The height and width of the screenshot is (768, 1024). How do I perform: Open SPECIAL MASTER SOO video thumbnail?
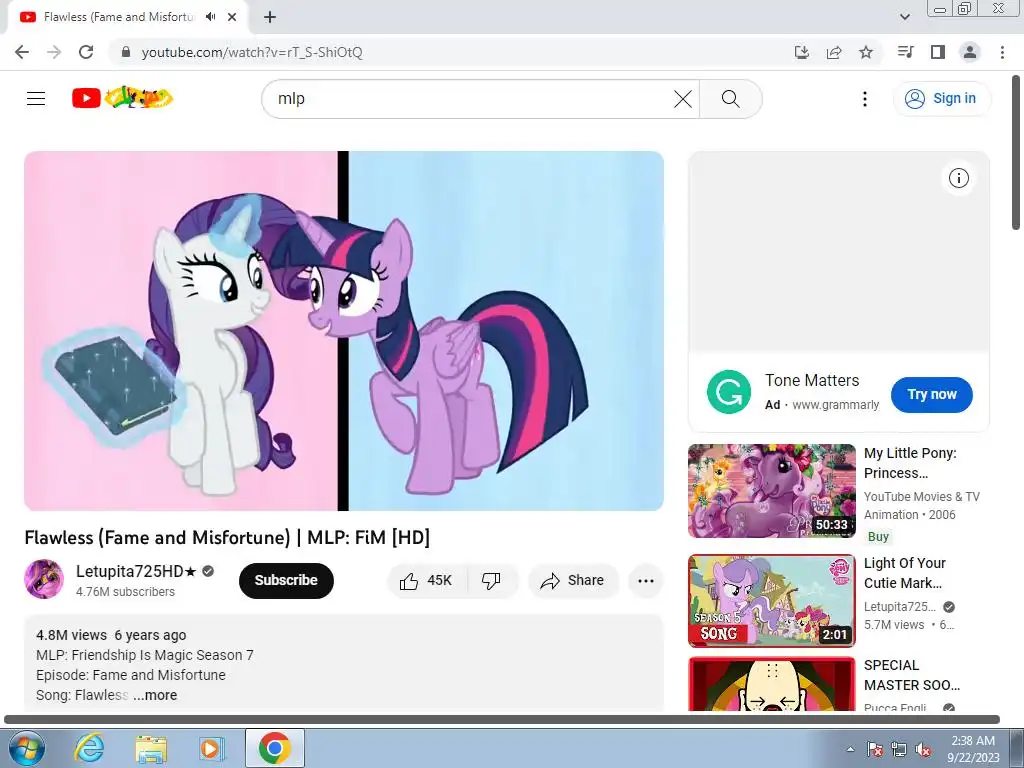coord(772,683)
